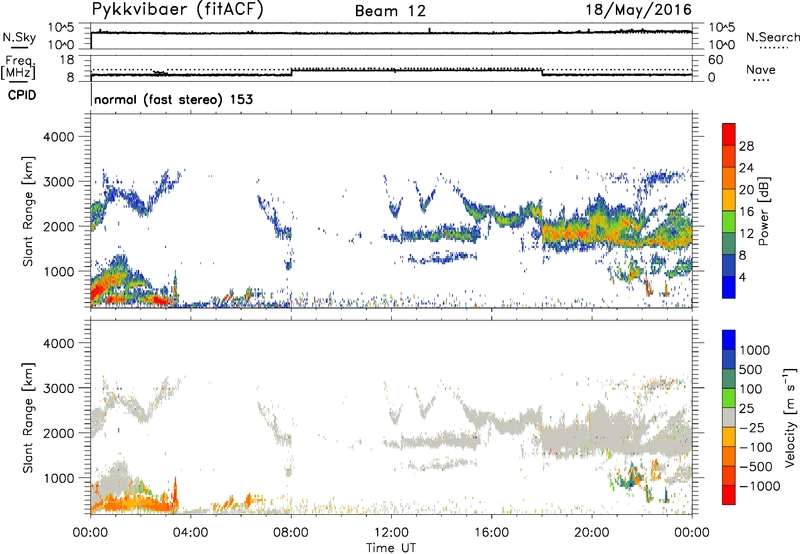This screenshot has width=800, height=554.
Task: Click the 'CPID' row label
Action: [x=22, y=95]
